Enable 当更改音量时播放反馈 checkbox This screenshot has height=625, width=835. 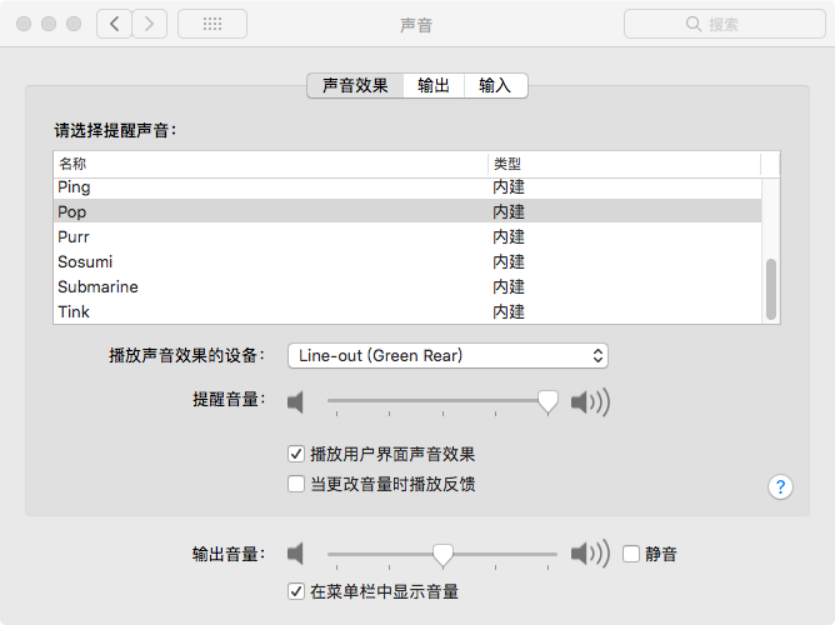click(296, 484)
